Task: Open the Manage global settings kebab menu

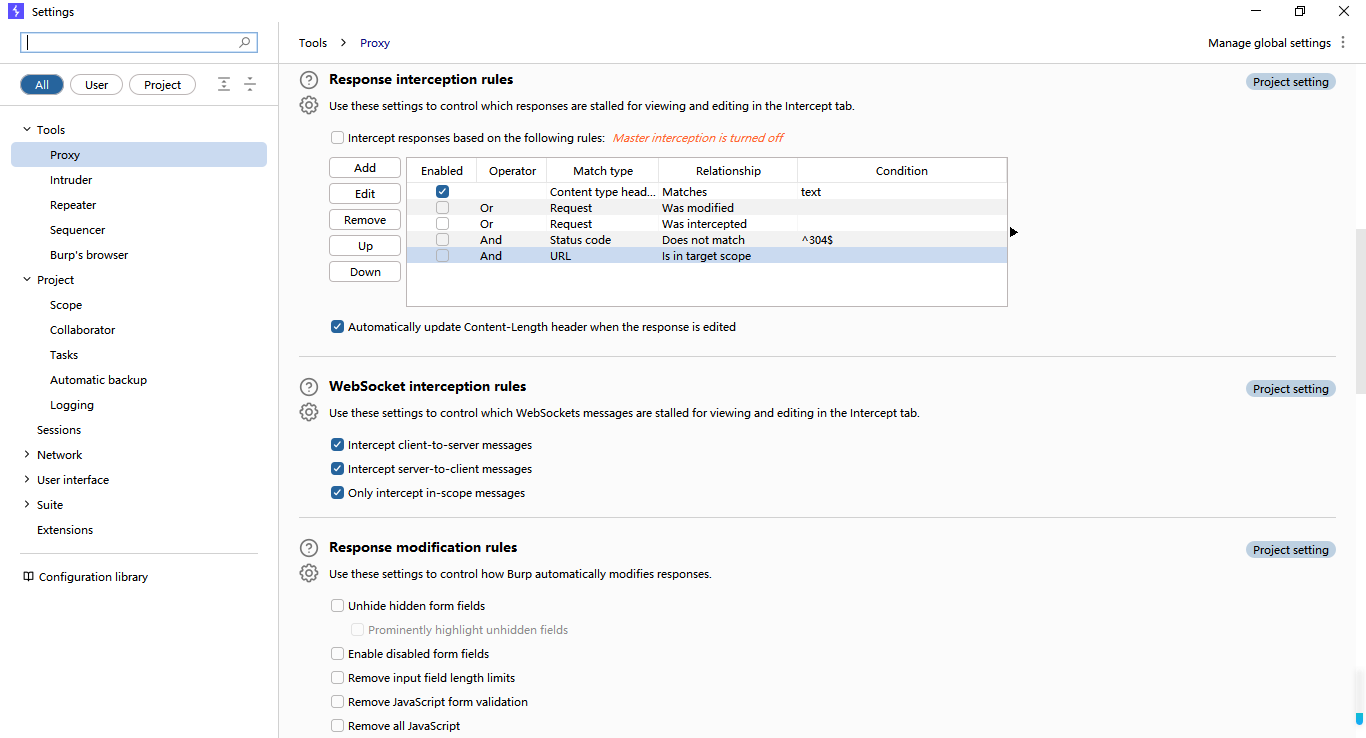Action: coord(1343,43)
